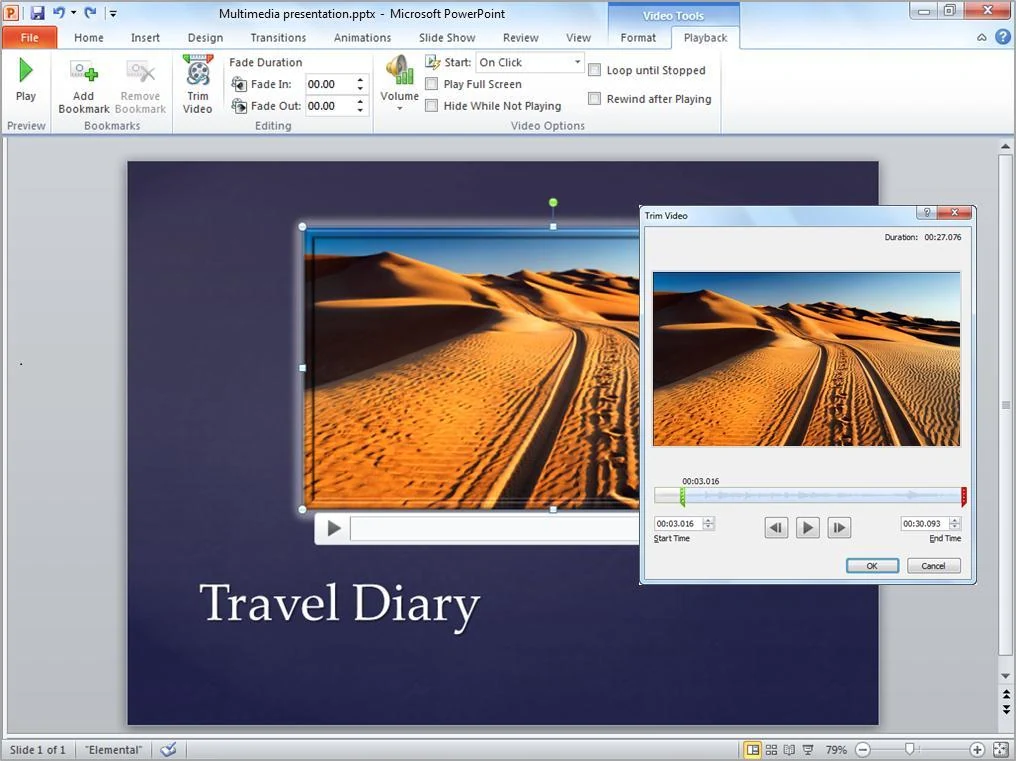Click the slide video progress bar
The height and width of the screenshot is (761, 1016).
(494, 528)
